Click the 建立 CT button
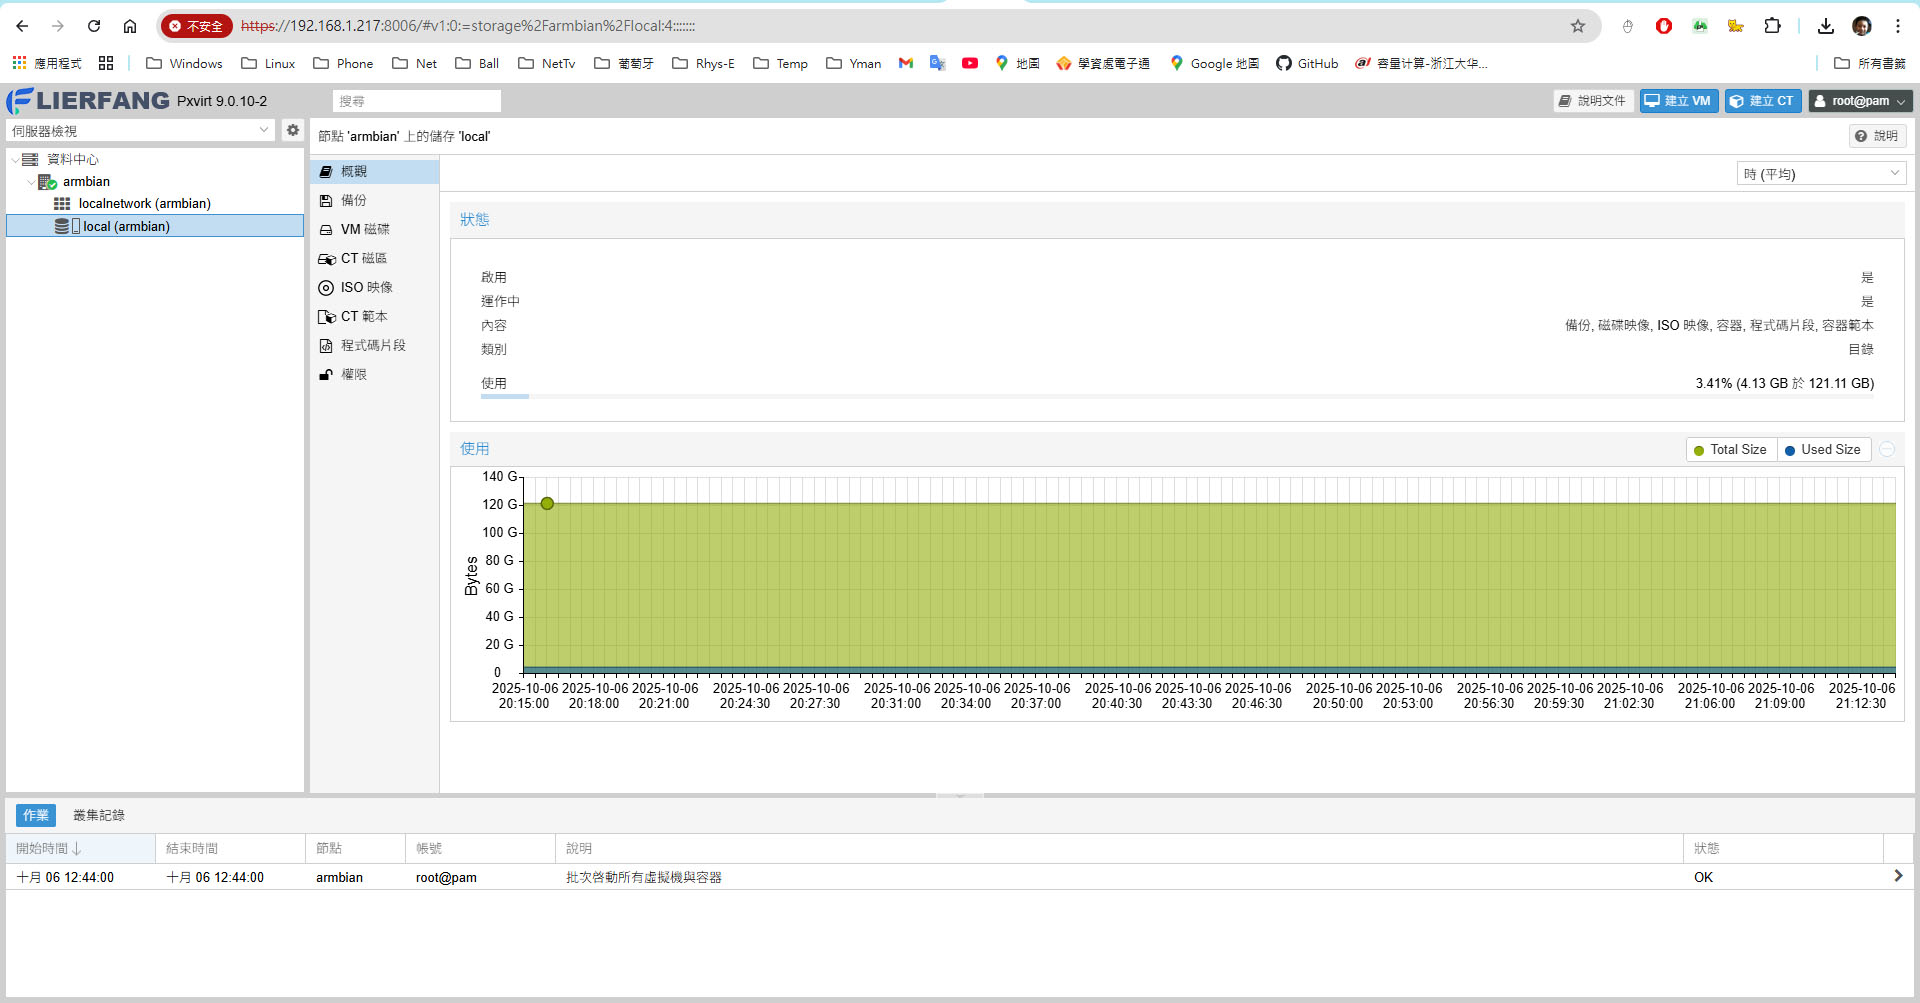The image size is (1920, 1003). point(1762,101)
